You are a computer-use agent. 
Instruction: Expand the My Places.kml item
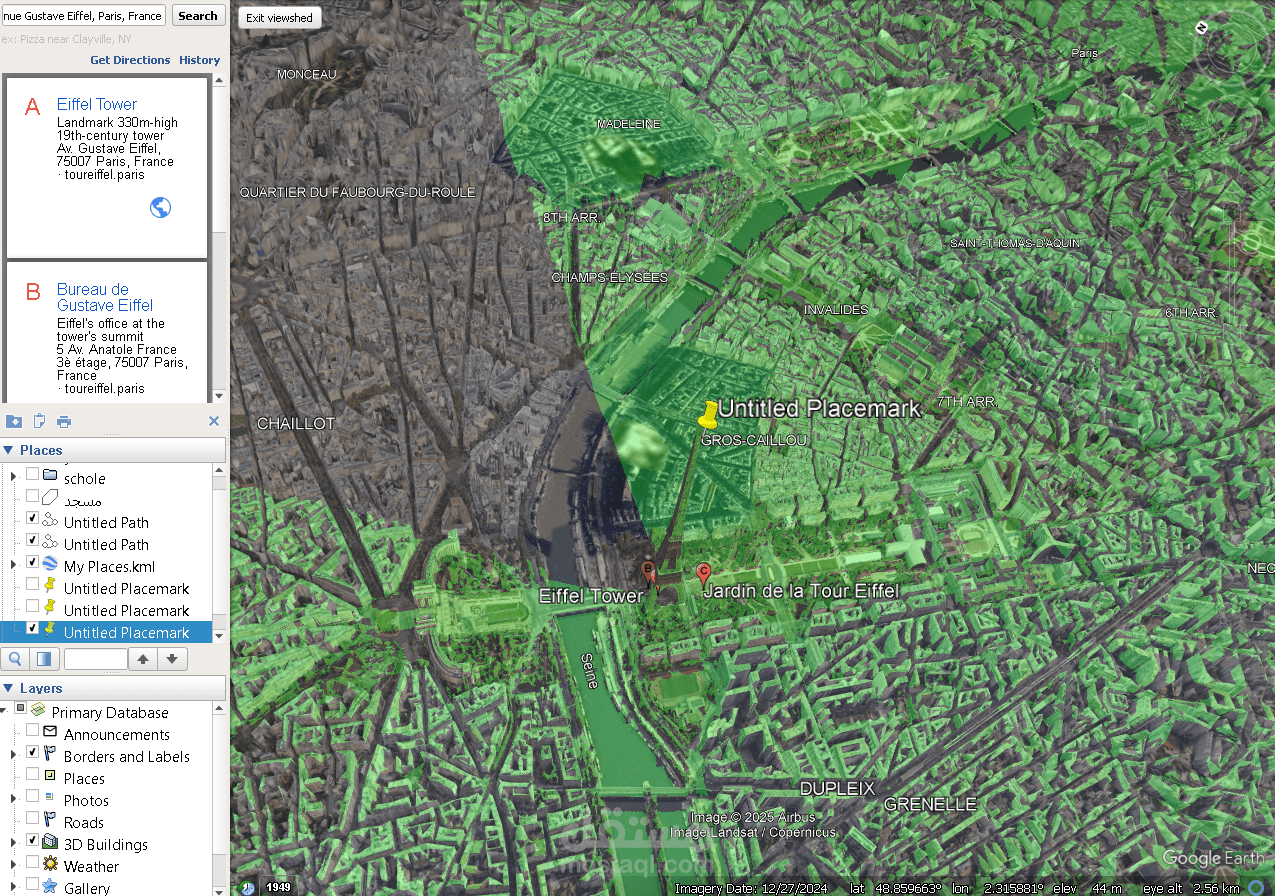point(14,565)
